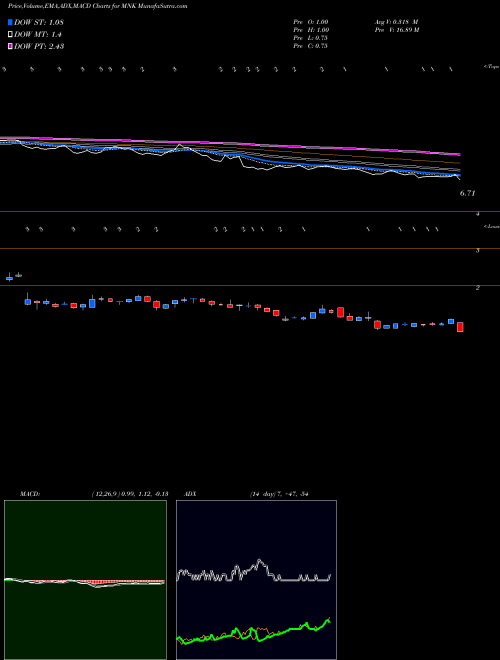Click the magenta DOW PT legend swatch
This screenshot has width=500, height=660.
point(10,46)
